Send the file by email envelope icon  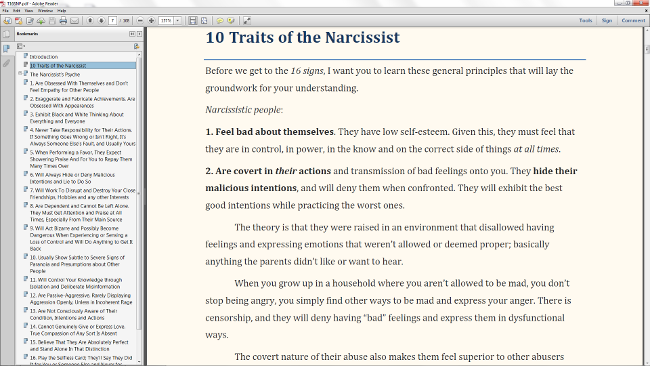[74, 20]
